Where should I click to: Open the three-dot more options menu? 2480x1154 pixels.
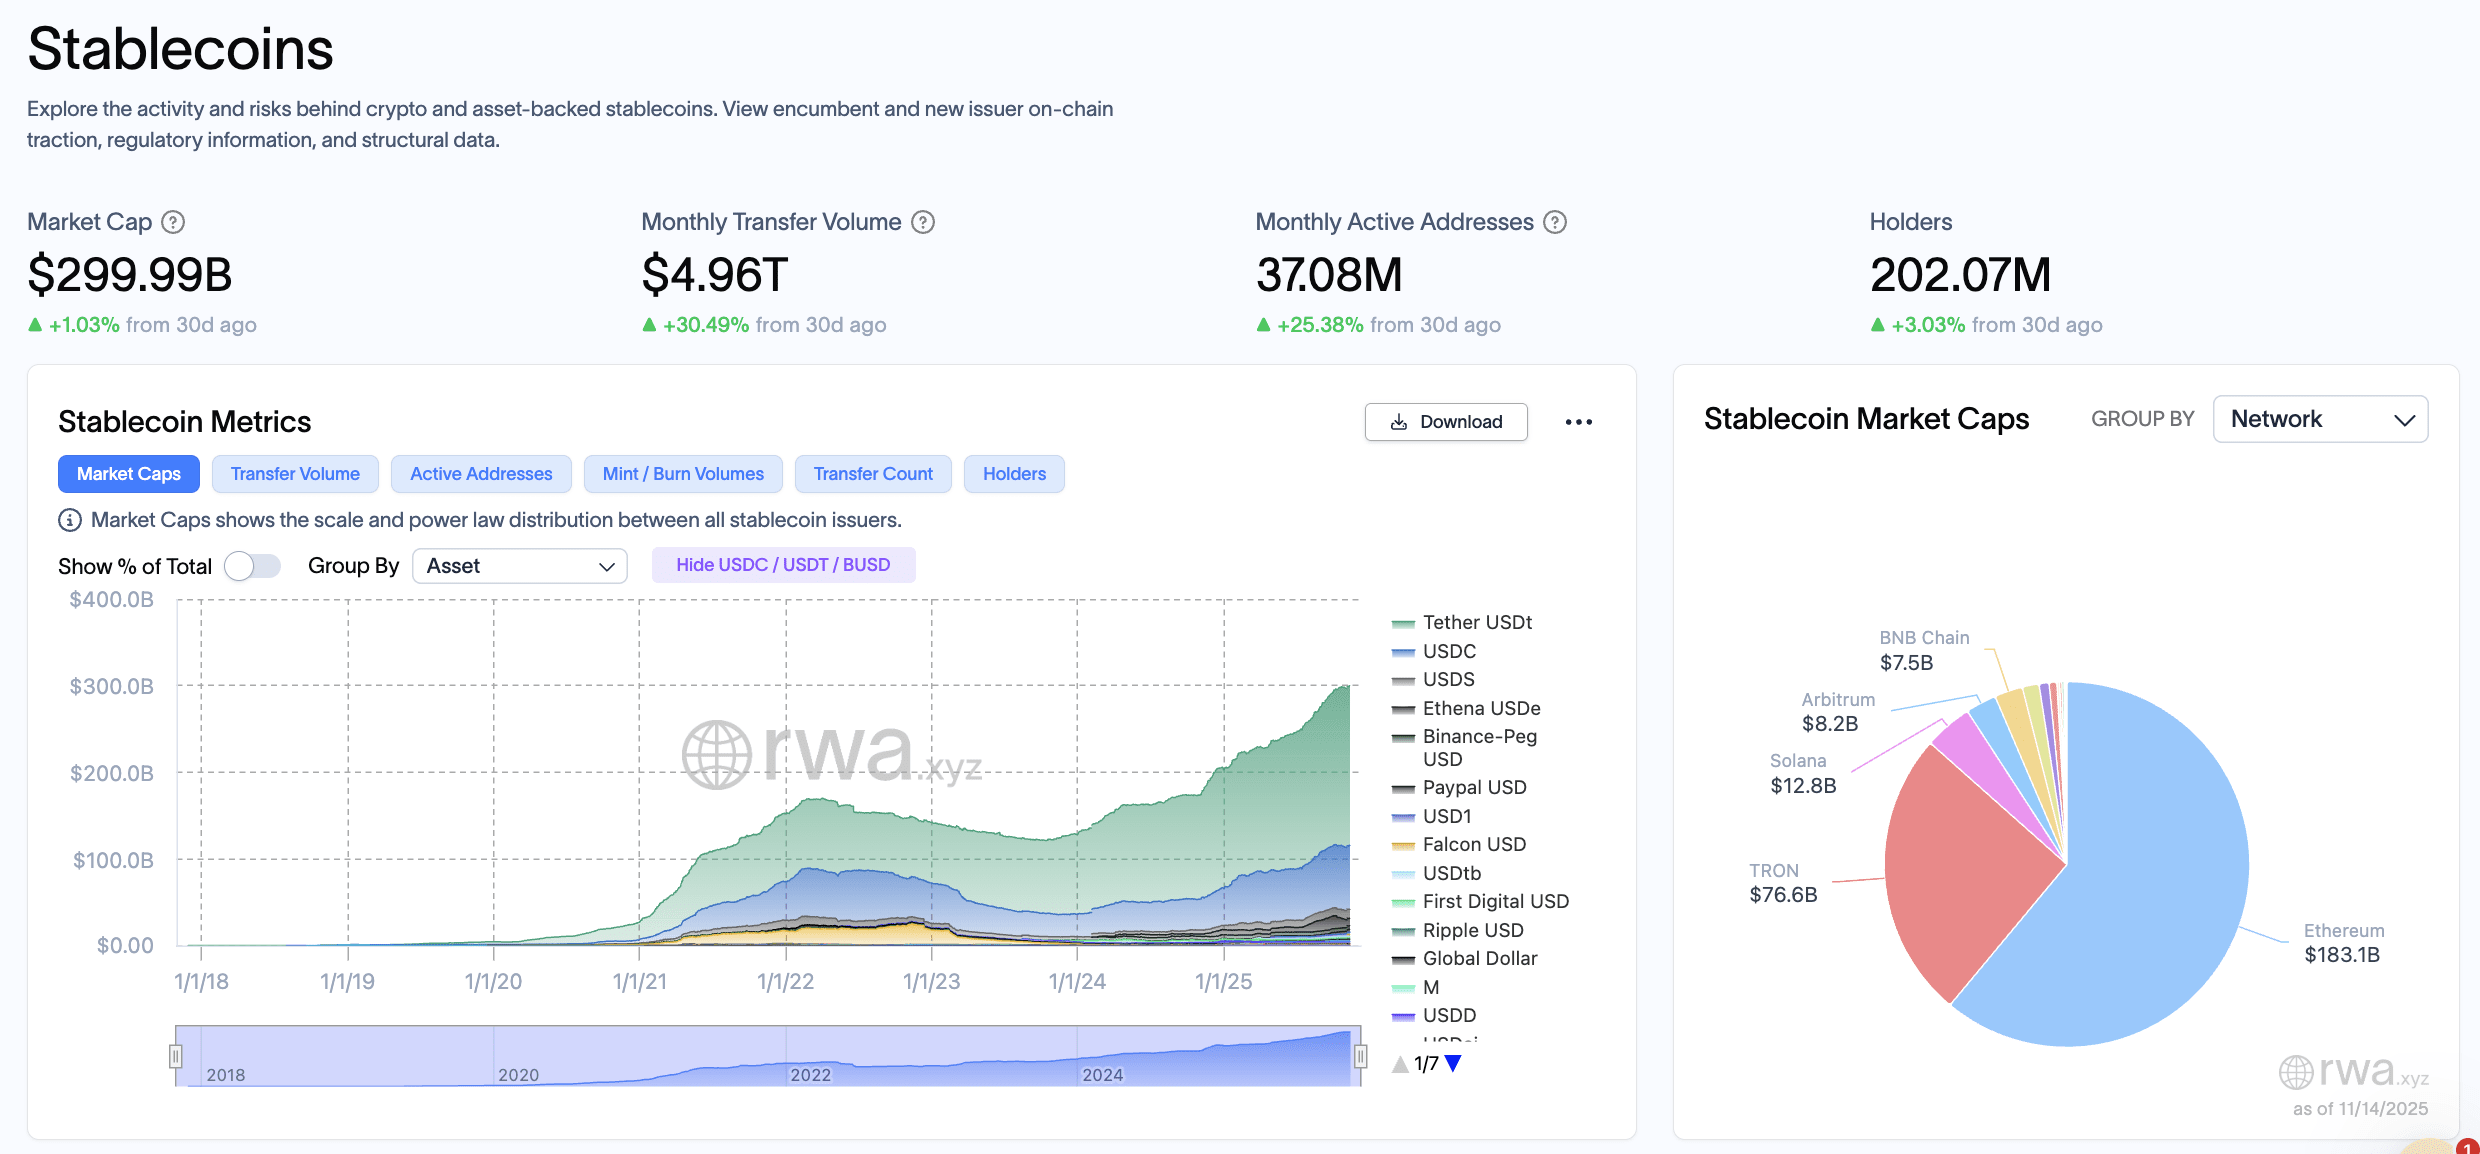click(1578, 422)
